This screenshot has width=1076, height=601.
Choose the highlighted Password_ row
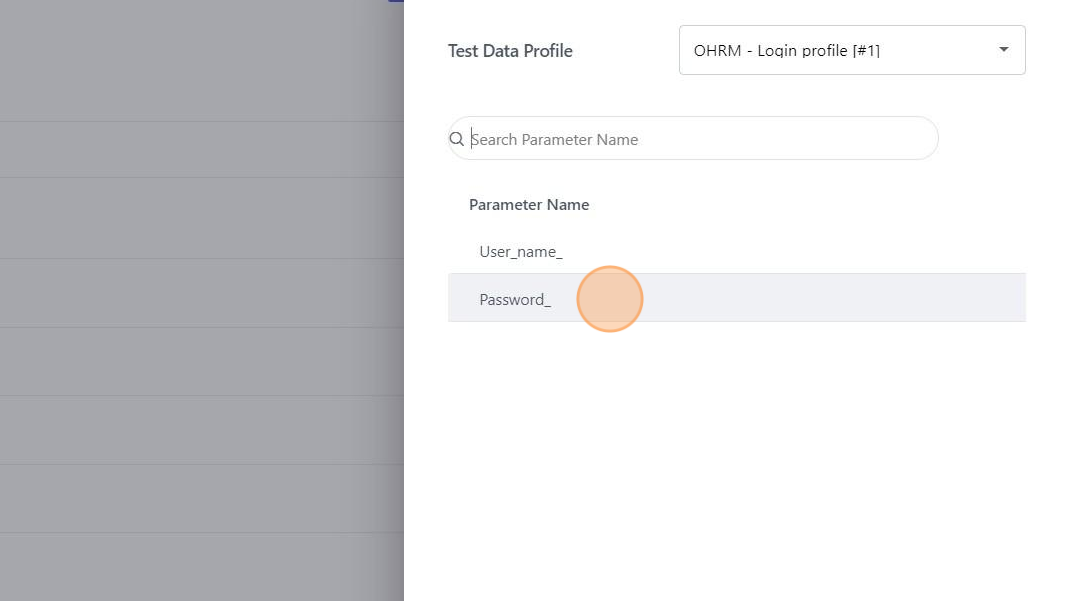coord(736,298)
